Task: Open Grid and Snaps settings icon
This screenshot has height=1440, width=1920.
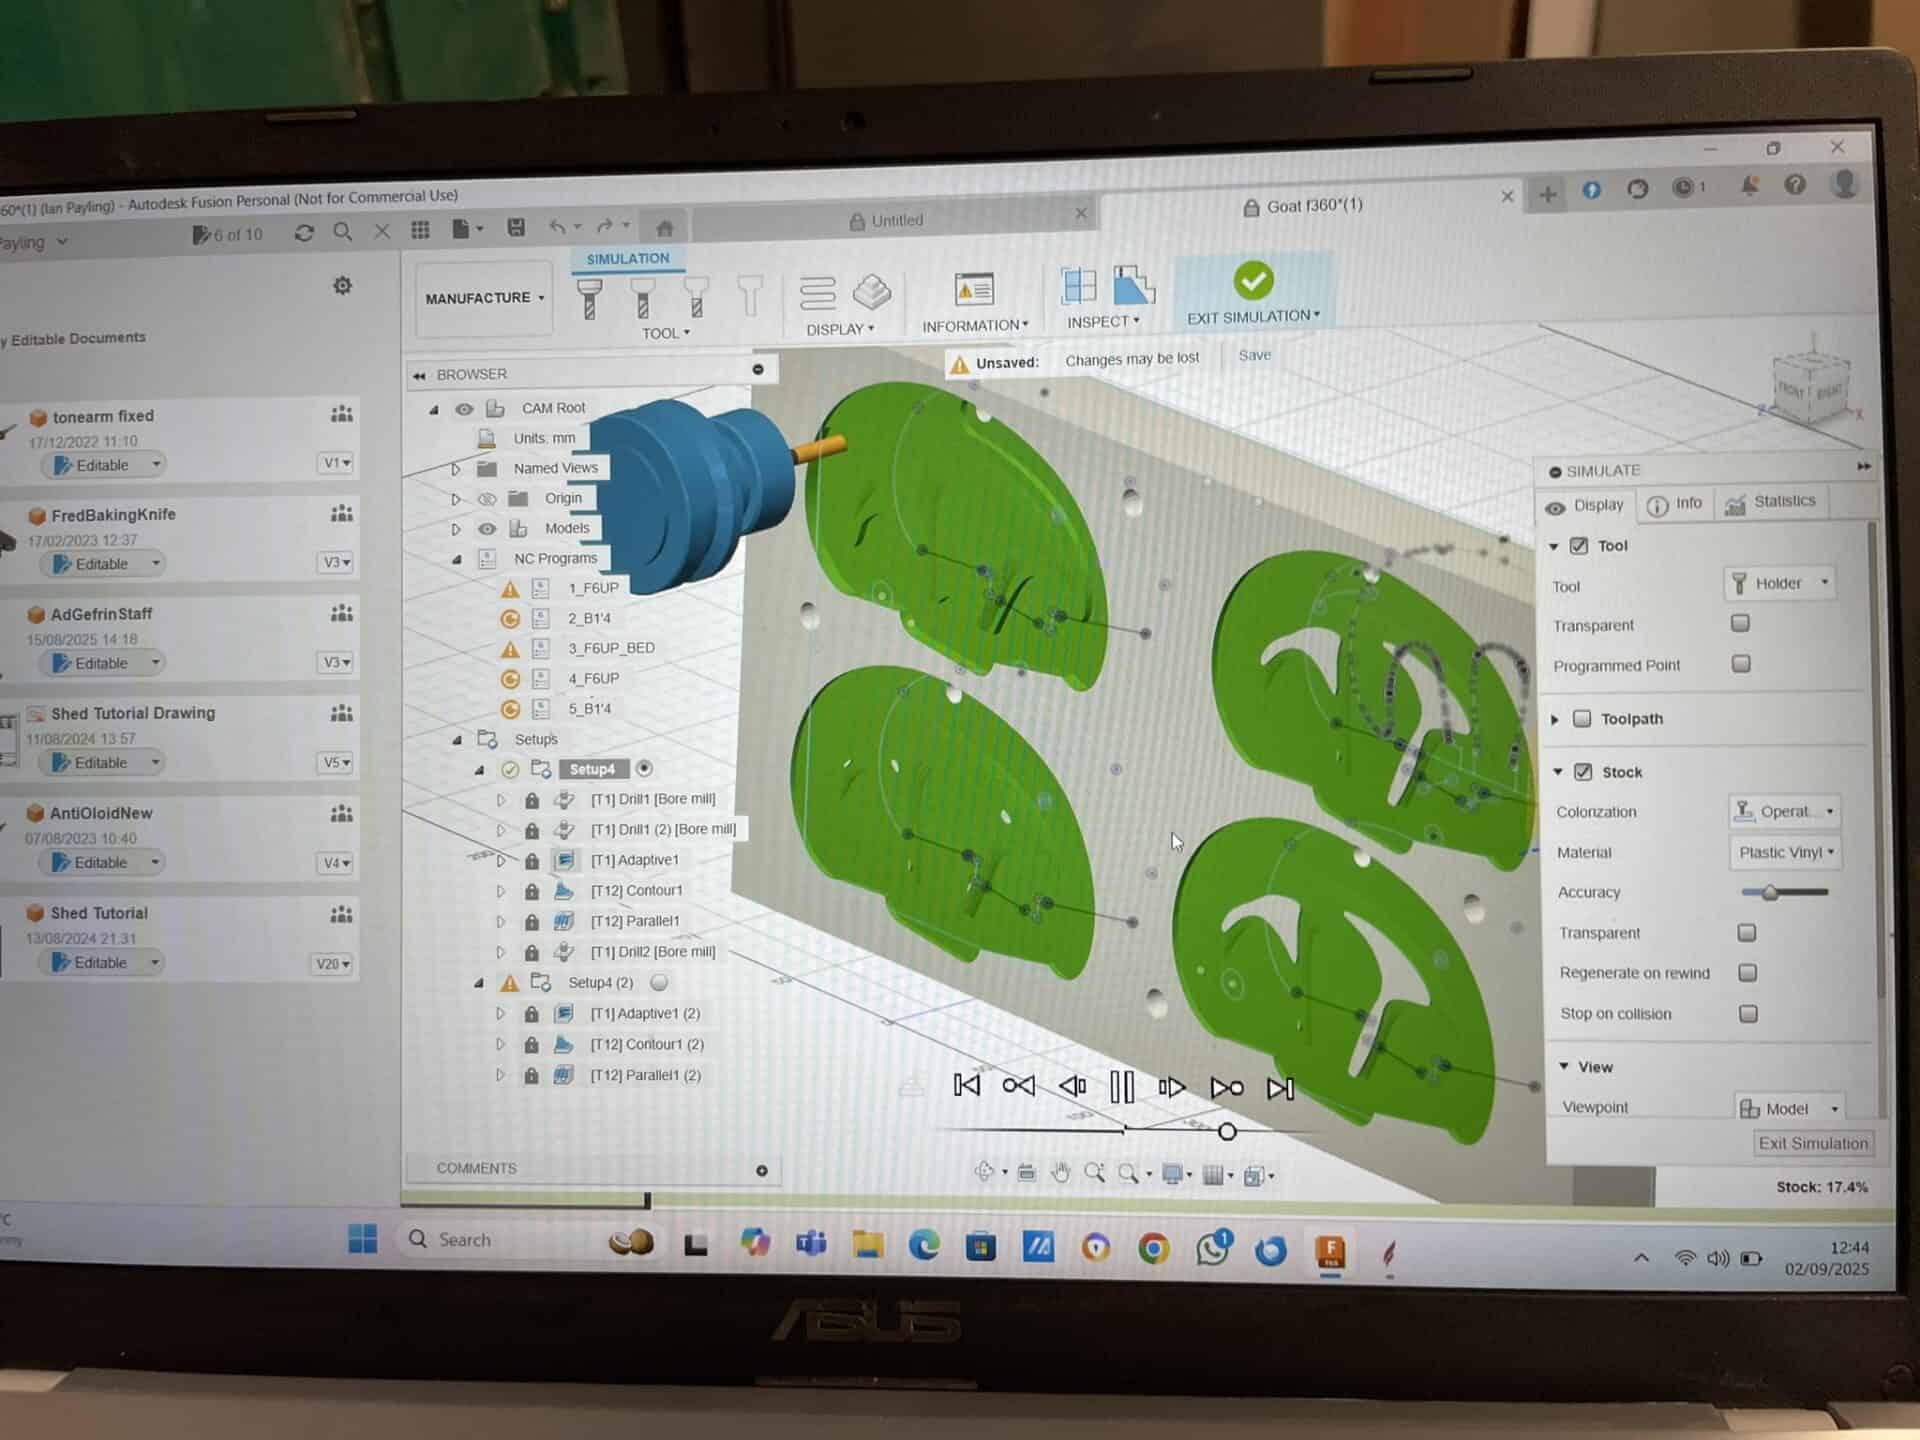Action: tap(1213, 1175)
